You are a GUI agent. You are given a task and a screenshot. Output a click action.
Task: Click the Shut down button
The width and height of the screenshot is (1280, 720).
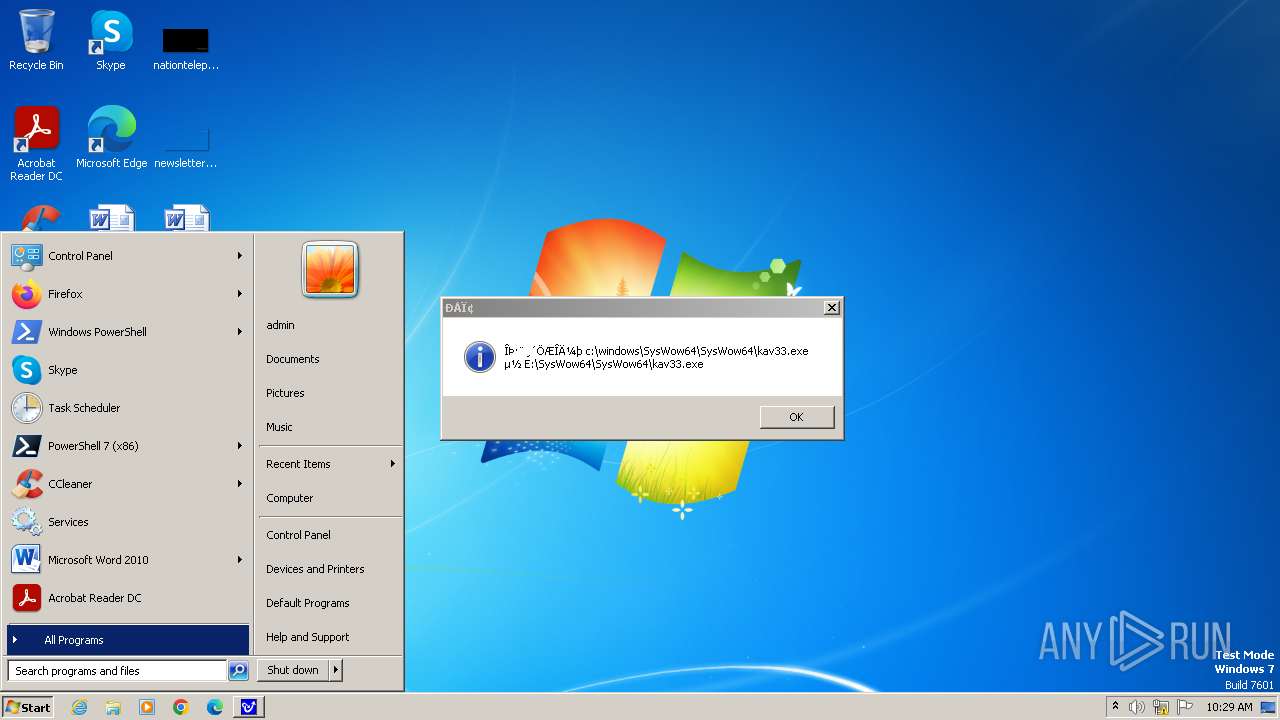coord(293,671)
